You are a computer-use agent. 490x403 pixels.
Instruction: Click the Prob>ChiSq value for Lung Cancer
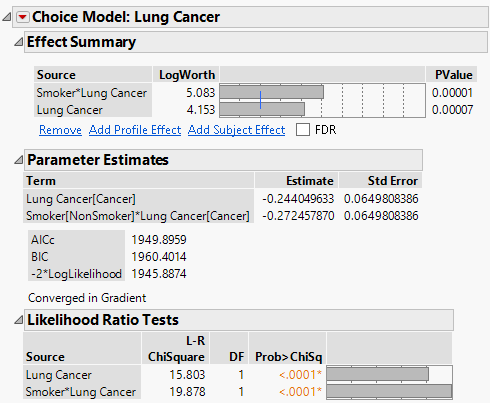(300, 375)
